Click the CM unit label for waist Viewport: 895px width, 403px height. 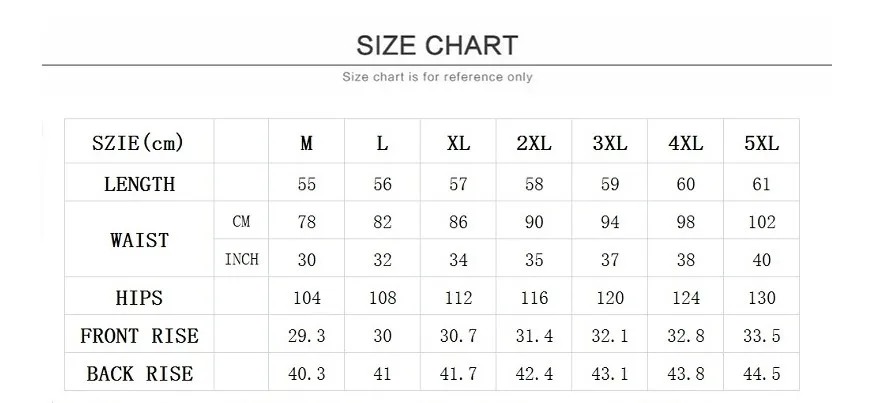pyautogui.click(x=241, y=222)
